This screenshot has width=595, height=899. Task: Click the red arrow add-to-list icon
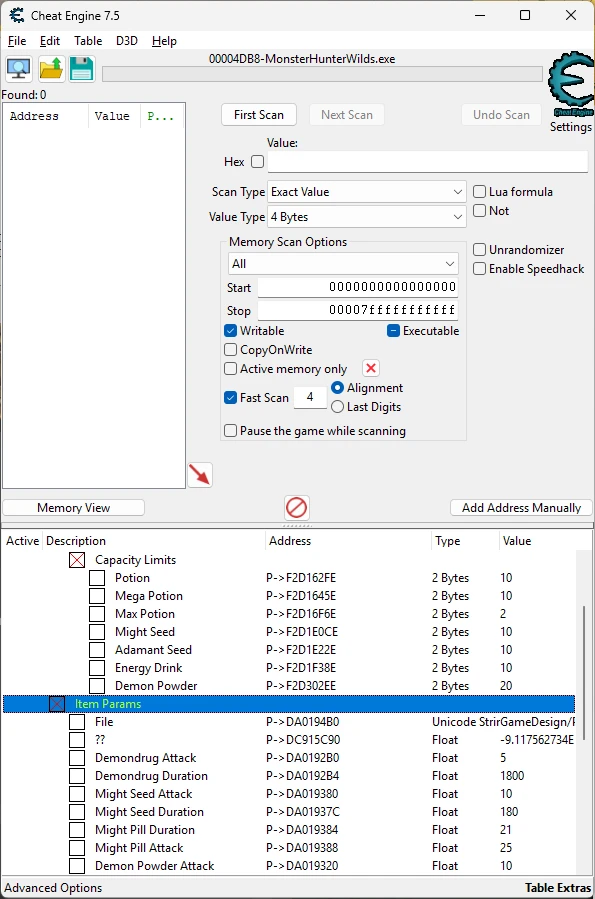tap(200, 475)
